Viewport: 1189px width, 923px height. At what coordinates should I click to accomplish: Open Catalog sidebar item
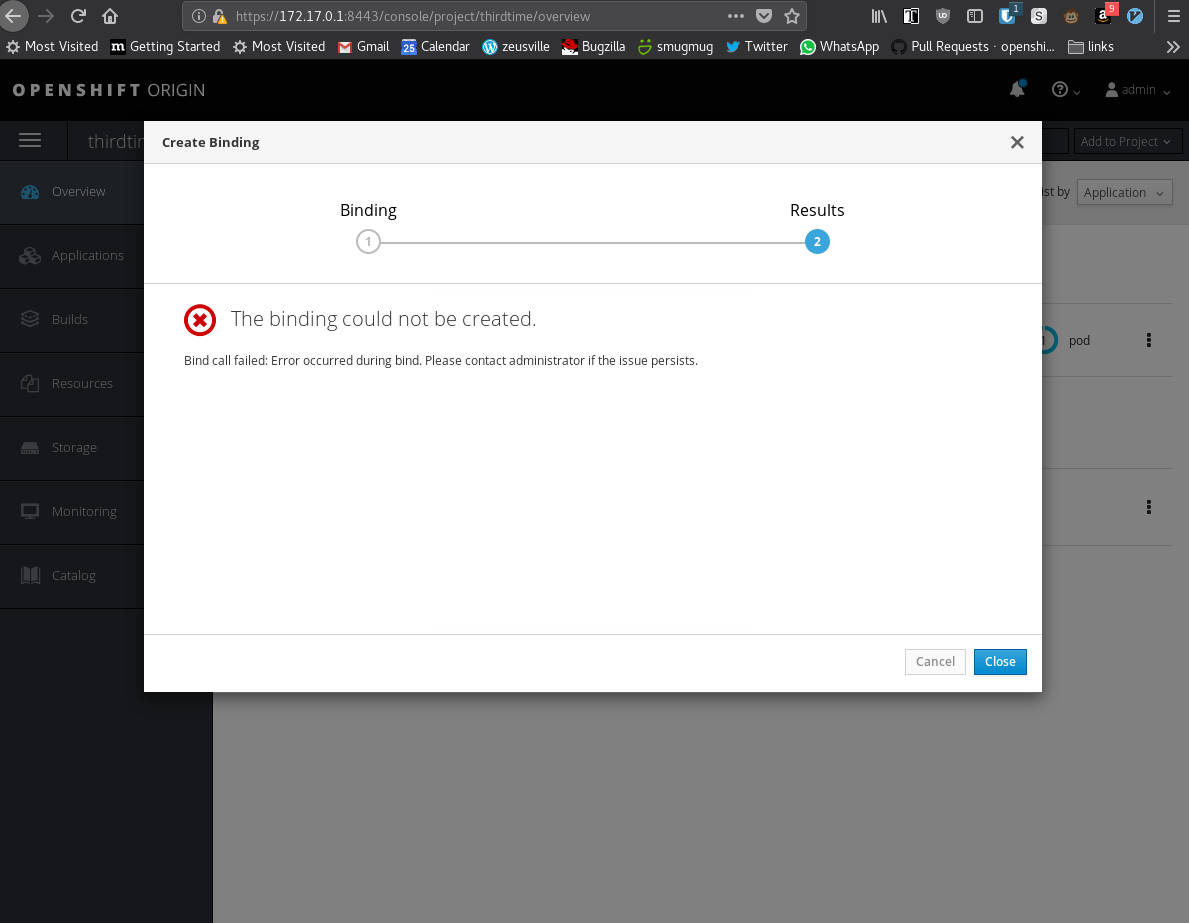[72, 576]
